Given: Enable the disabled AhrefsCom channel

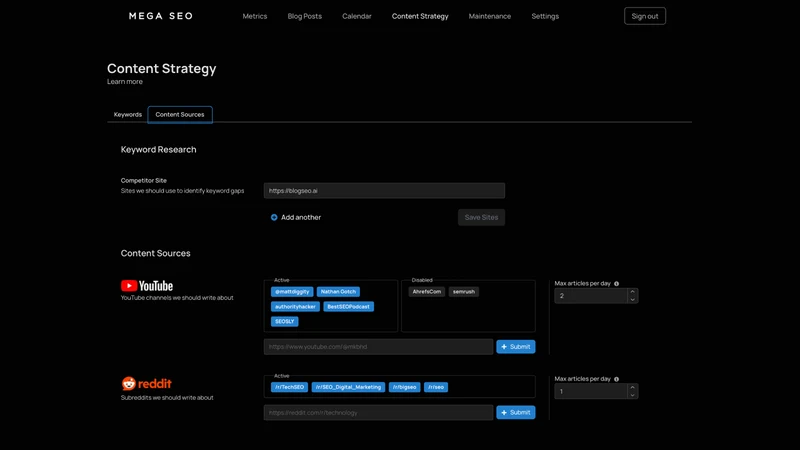Looking at the screenshot, I should tap(427, 292).
